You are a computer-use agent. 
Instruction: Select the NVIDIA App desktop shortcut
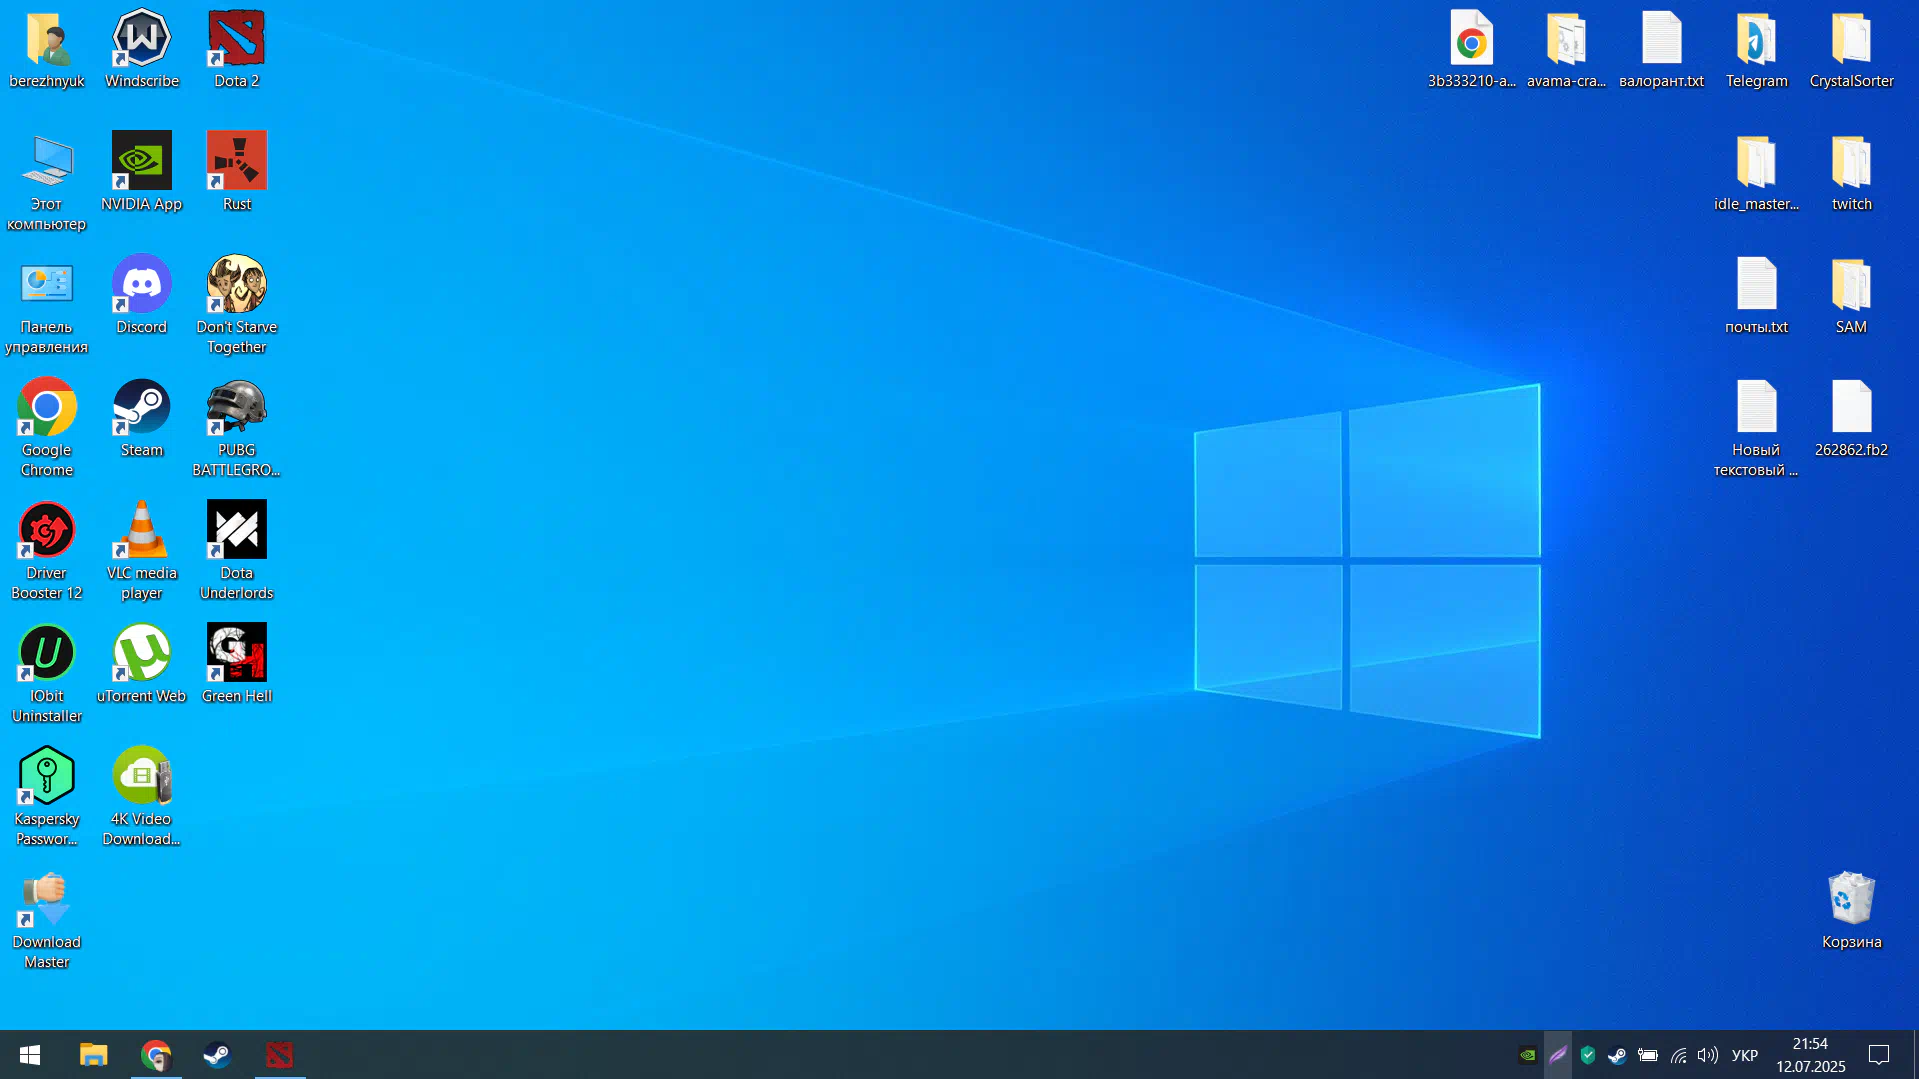click(141, 172)
